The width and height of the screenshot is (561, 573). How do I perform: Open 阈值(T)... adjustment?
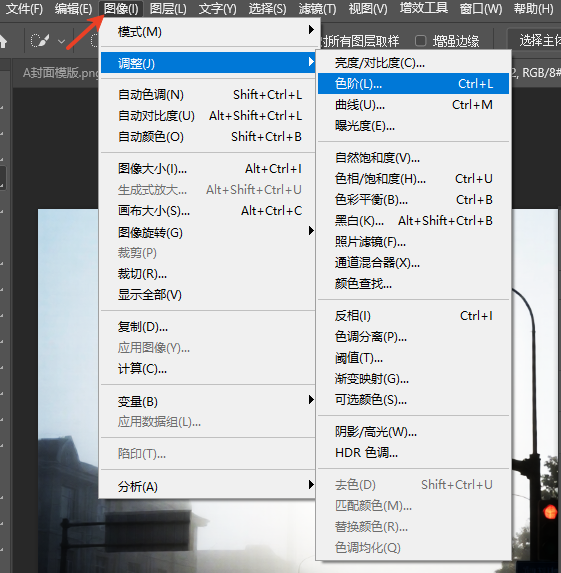point(413,358)
